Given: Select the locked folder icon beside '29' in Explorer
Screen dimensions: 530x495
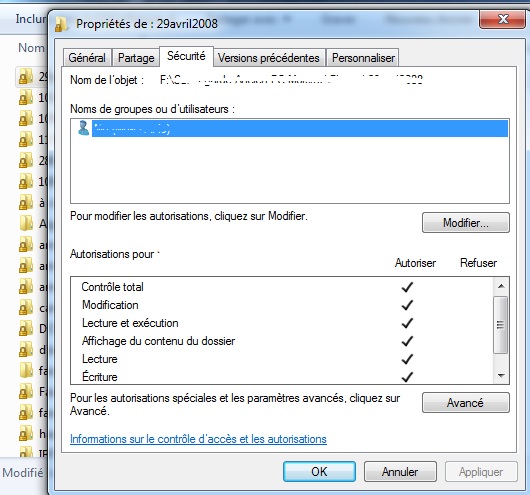Looking at the screenshot, I should (26, 76).
